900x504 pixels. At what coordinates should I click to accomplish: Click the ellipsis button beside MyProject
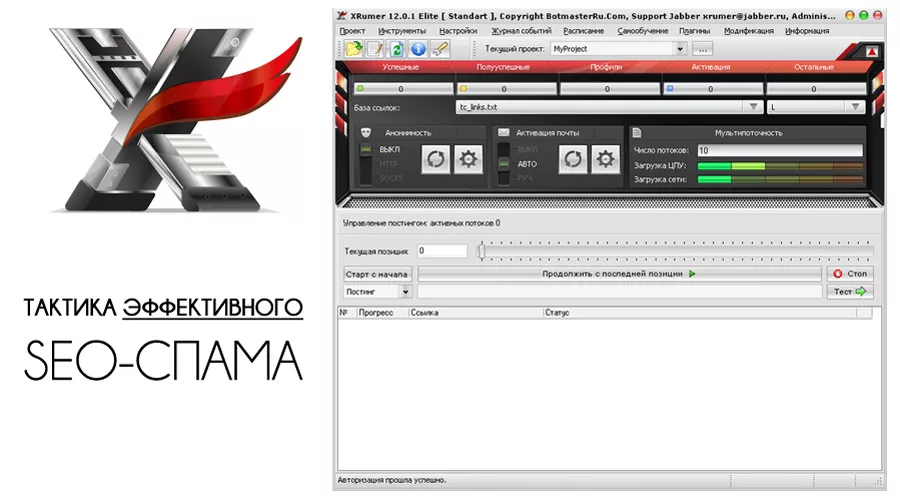[x=703, y=49]
